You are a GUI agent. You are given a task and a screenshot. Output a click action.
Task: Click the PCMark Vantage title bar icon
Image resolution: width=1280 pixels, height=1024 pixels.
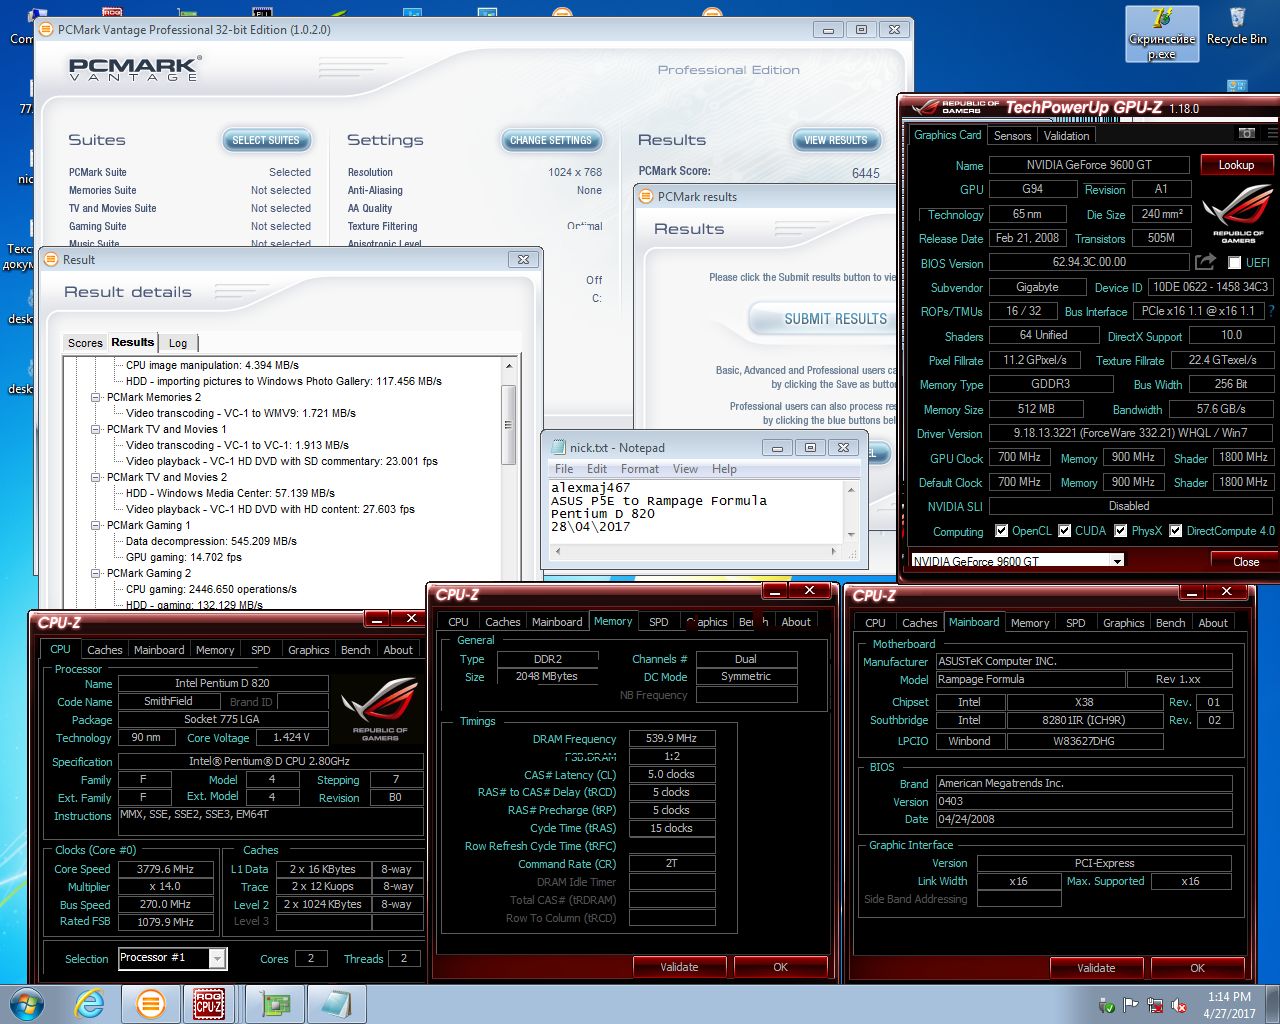pos(46,30)
